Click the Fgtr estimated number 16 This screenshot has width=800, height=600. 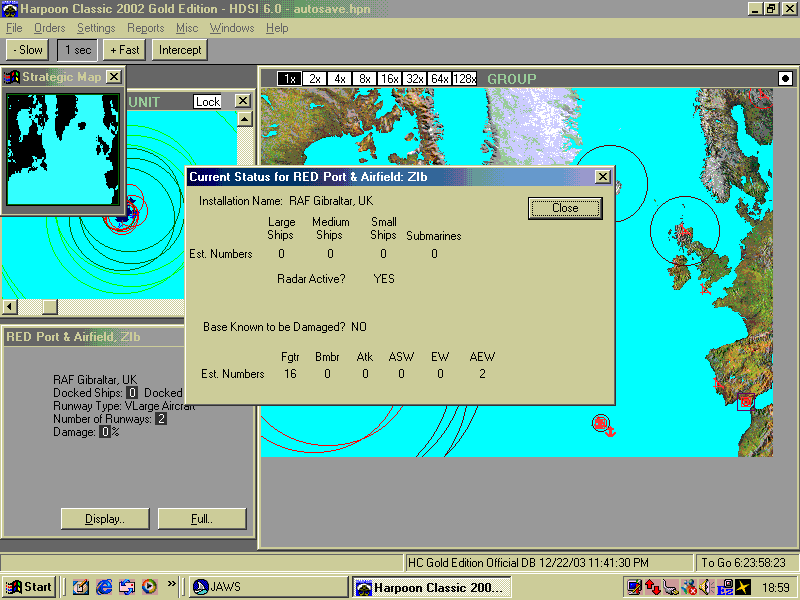pos(290,374)
